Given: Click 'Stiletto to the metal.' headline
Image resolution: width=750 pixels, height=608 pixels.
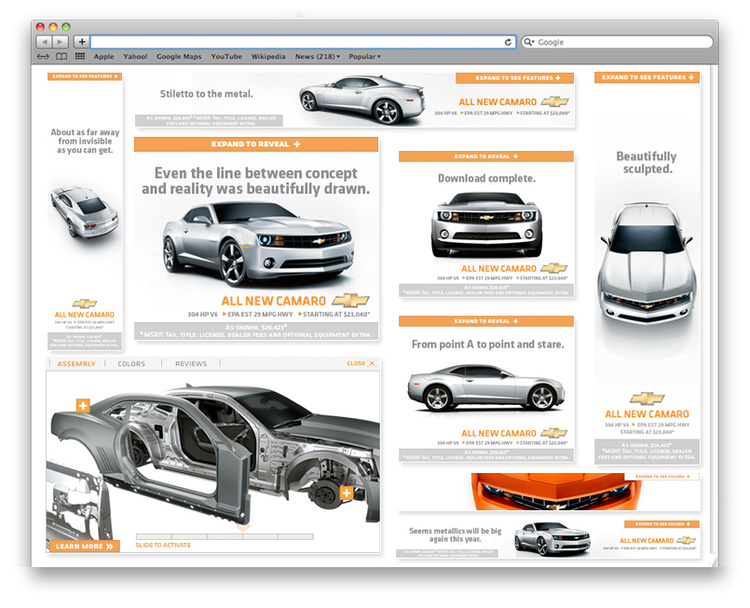Looking at the screenshot, I should pos(206,94).
